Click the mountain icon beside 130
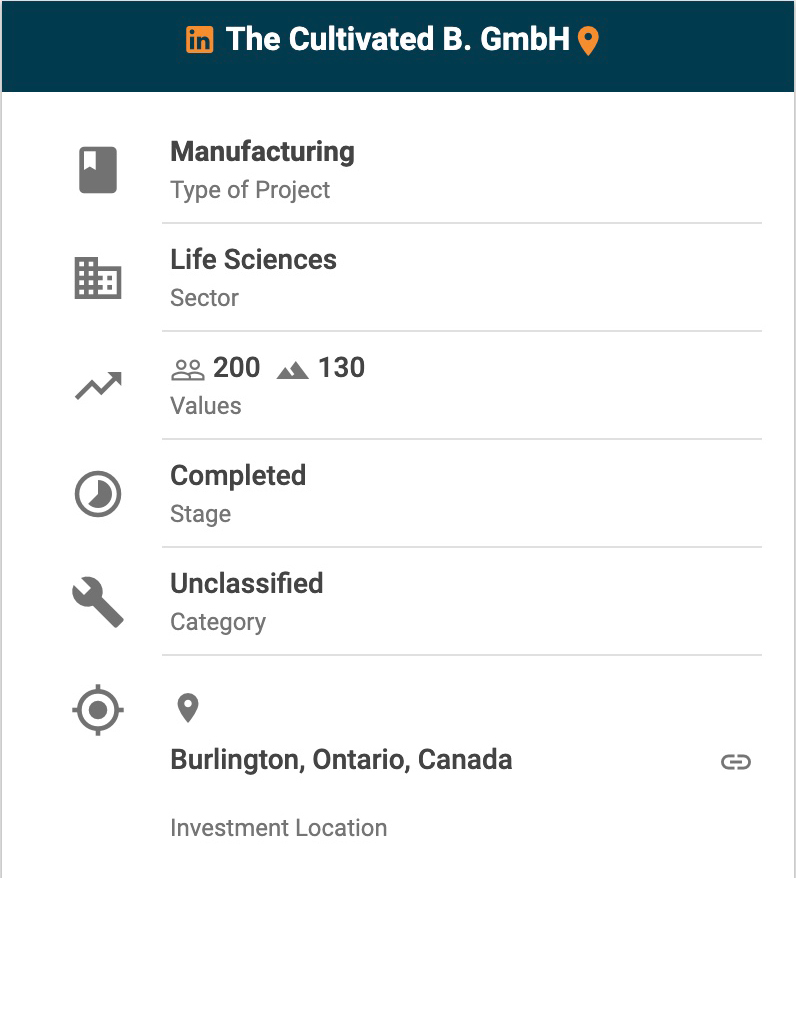796x1012 pixels. [292, 370]
